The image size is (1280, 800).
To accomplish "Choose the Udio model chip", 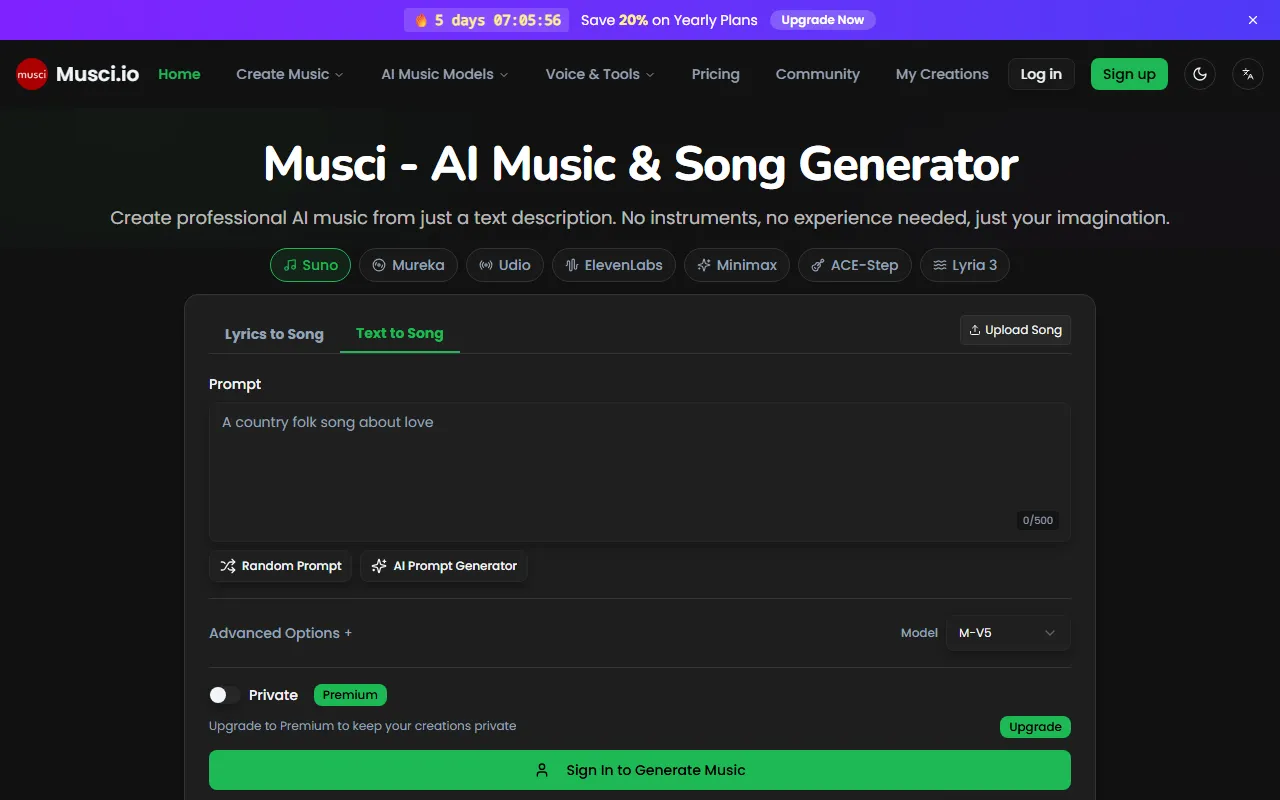I will click(x=505, y=265).
